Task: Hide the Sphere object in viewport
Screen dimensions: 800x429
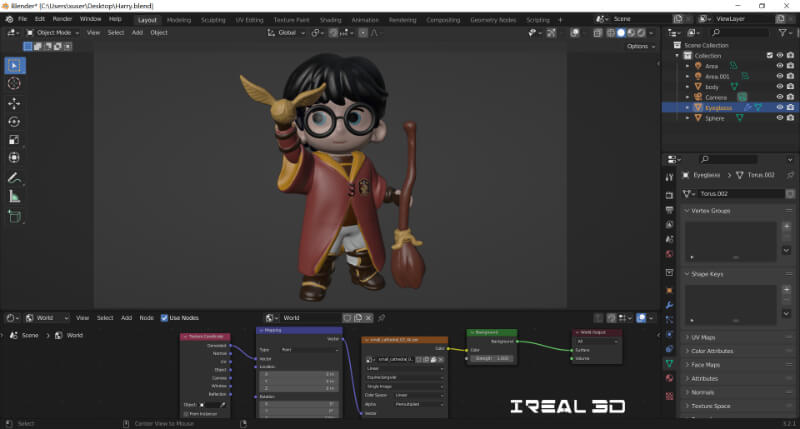Action: click(x=780, y=118)
